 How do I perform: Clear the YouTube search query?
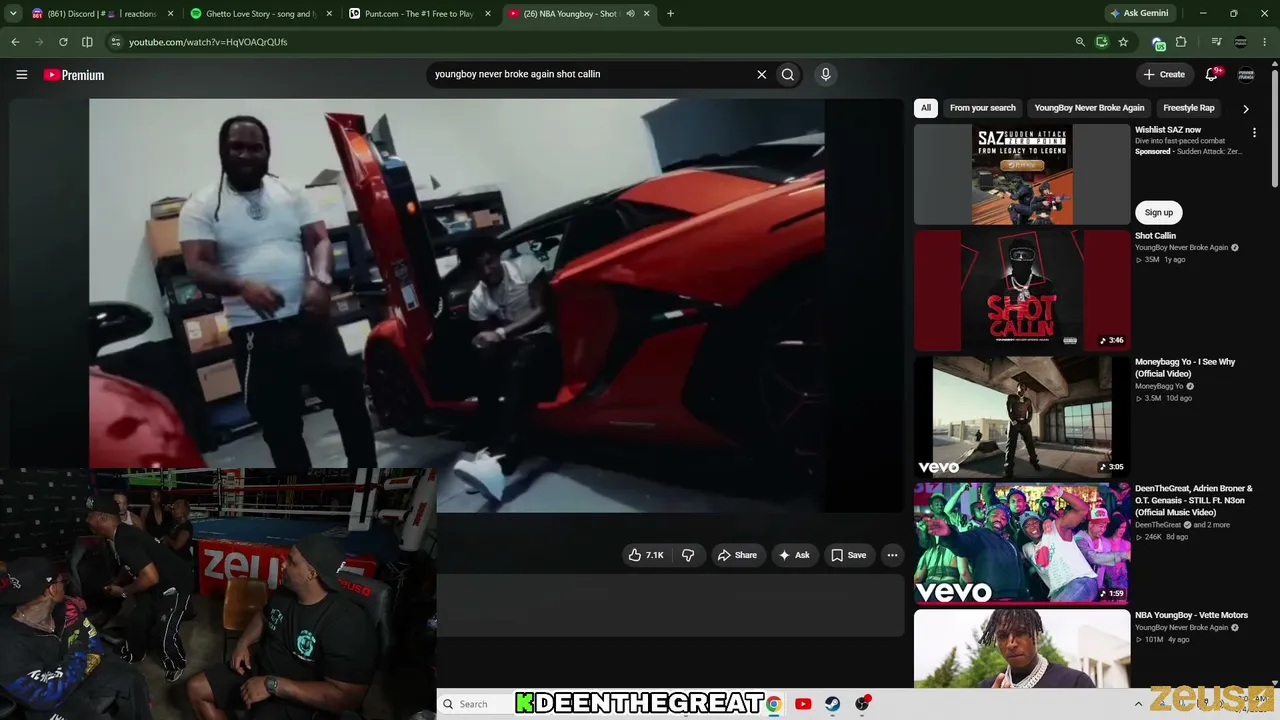point(761,74)
